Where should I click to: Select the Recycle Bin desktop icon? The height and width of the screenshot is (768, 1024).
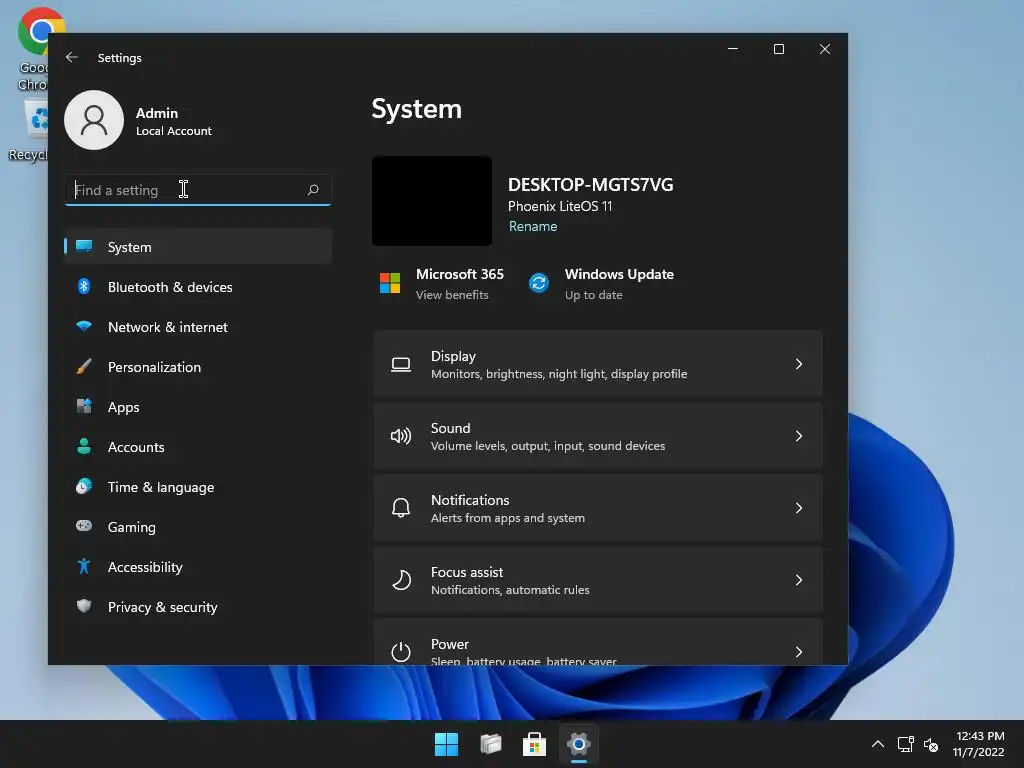click(x=29, y=131)
